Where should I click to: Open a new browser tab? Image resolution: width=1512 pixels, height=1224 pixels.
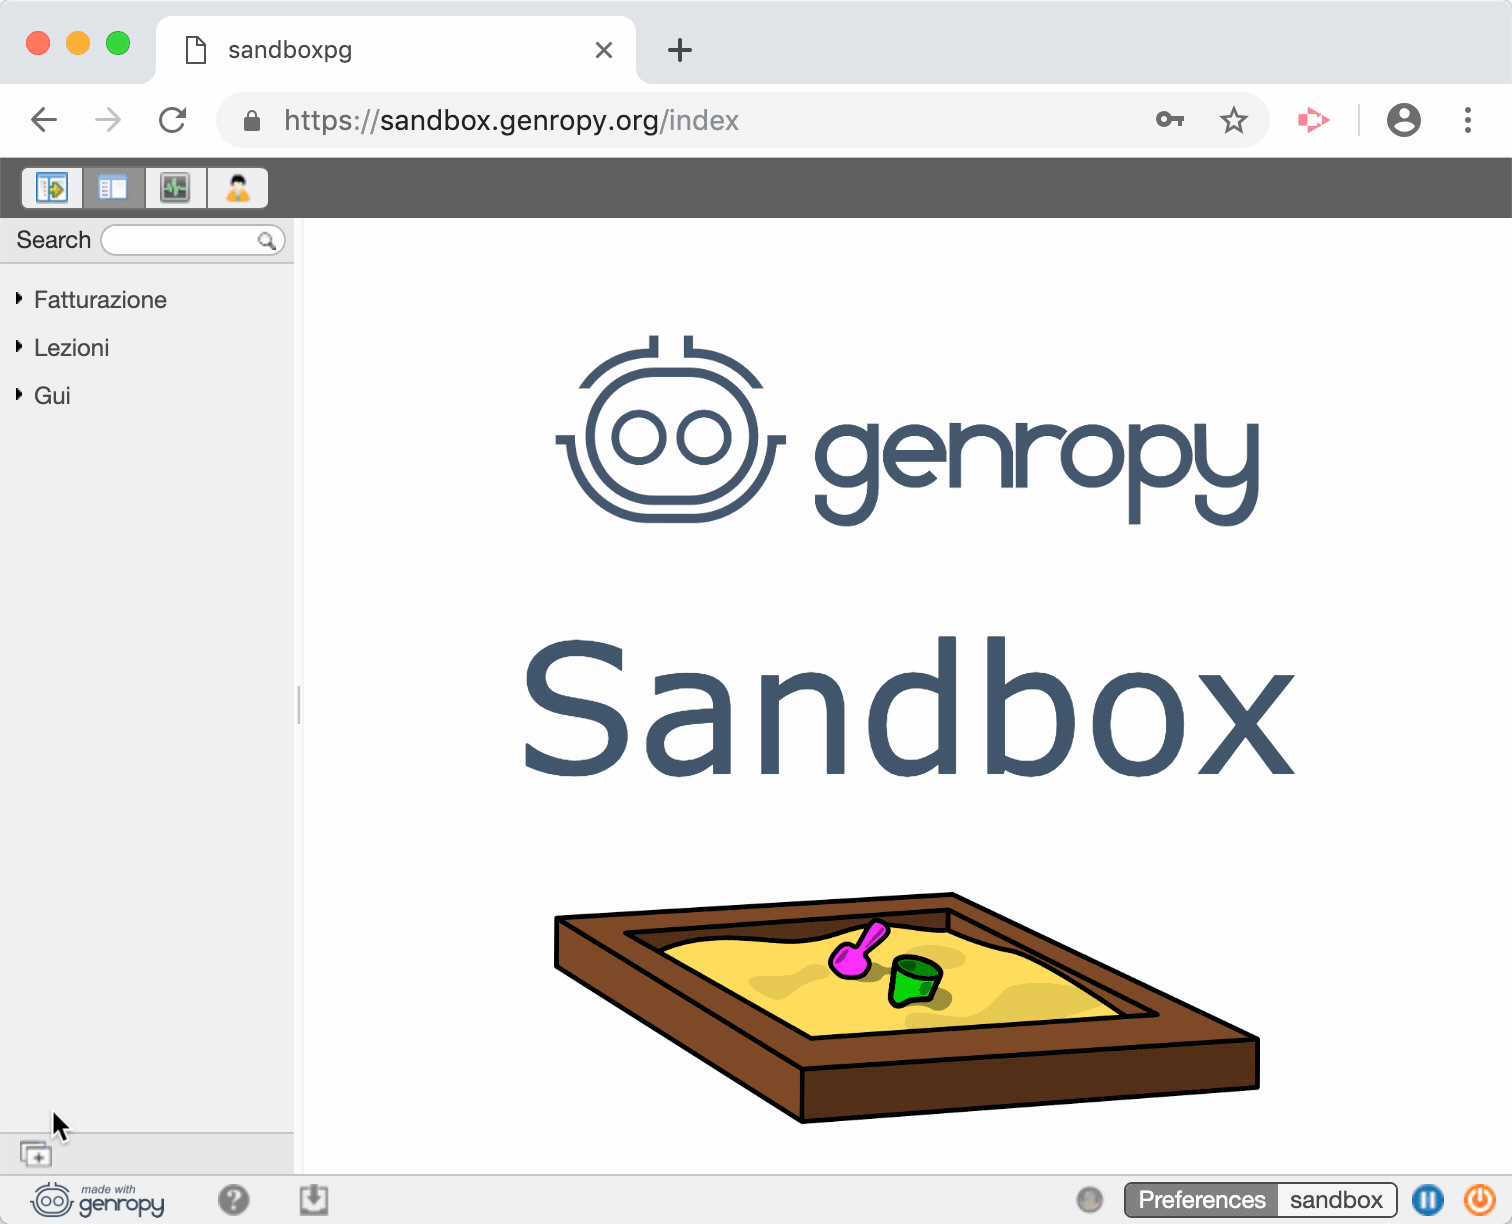[x=680, y=50]
